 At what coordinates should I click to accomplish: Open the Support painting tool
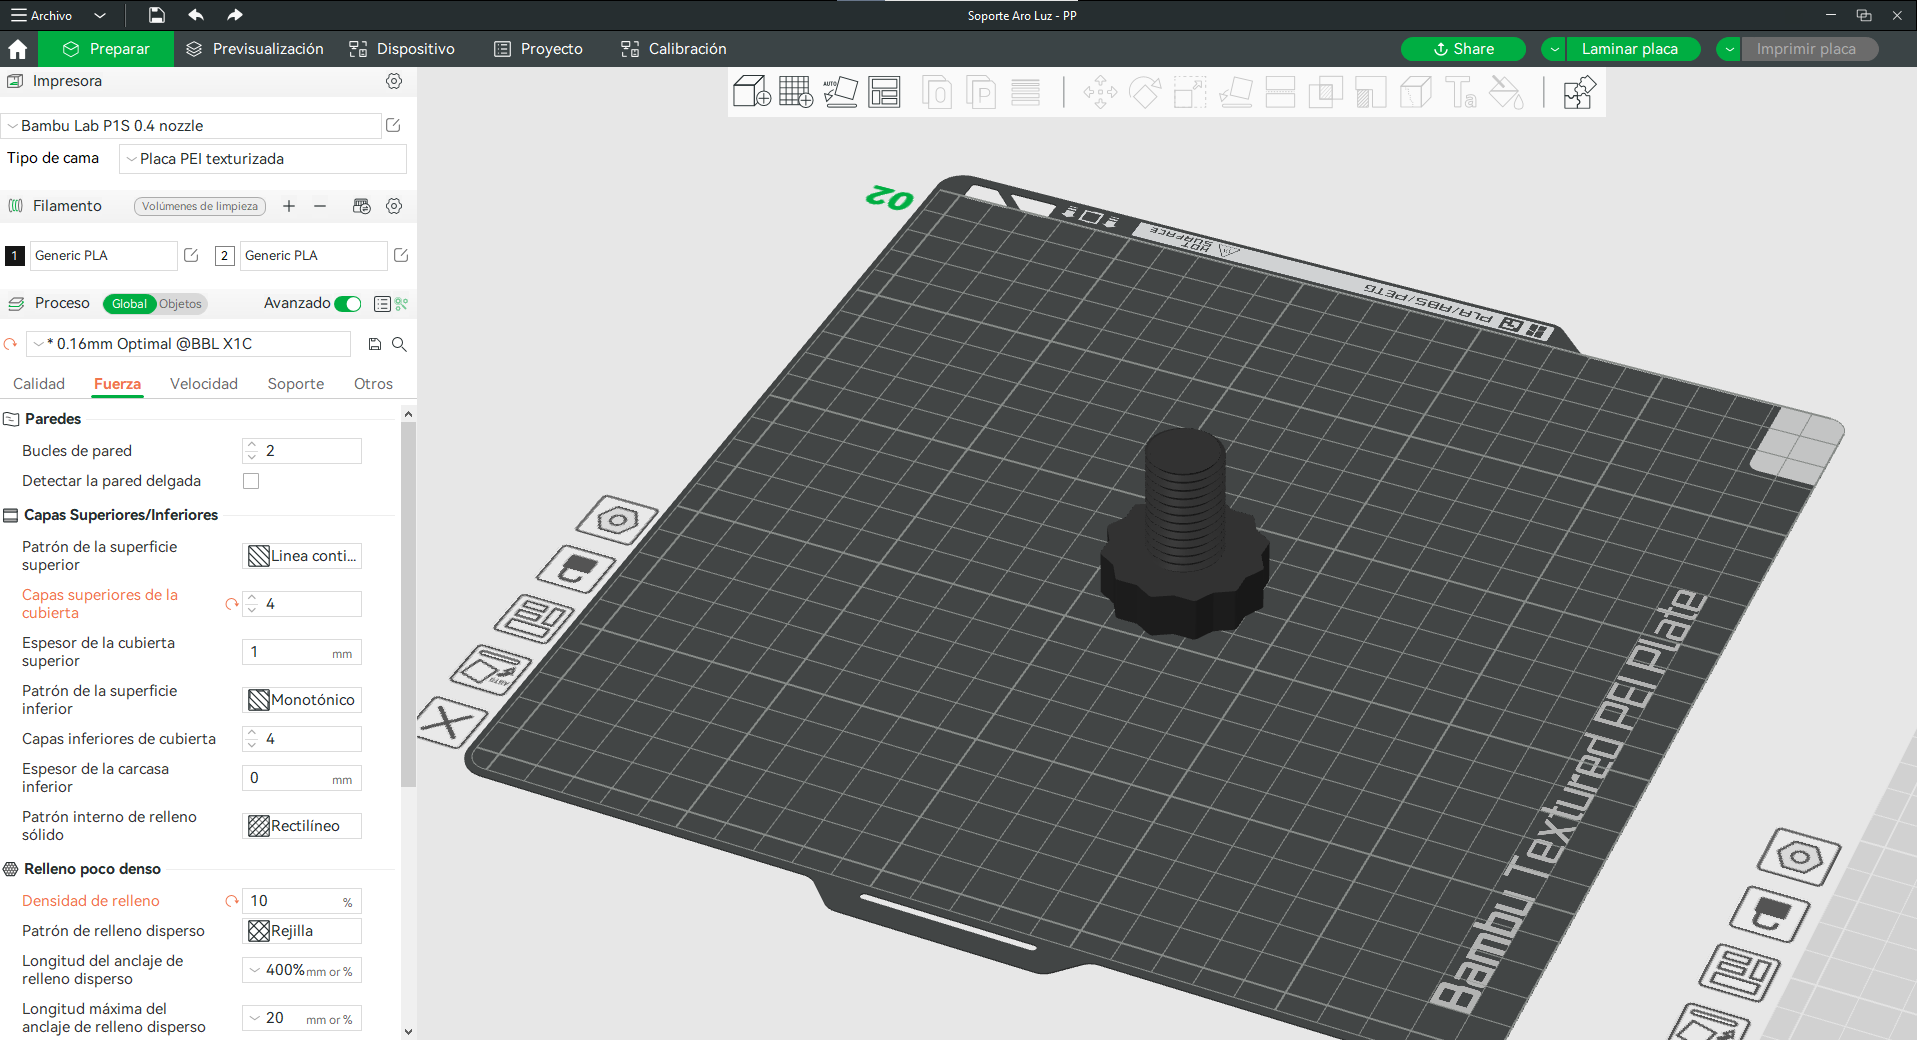[1370, 93]
